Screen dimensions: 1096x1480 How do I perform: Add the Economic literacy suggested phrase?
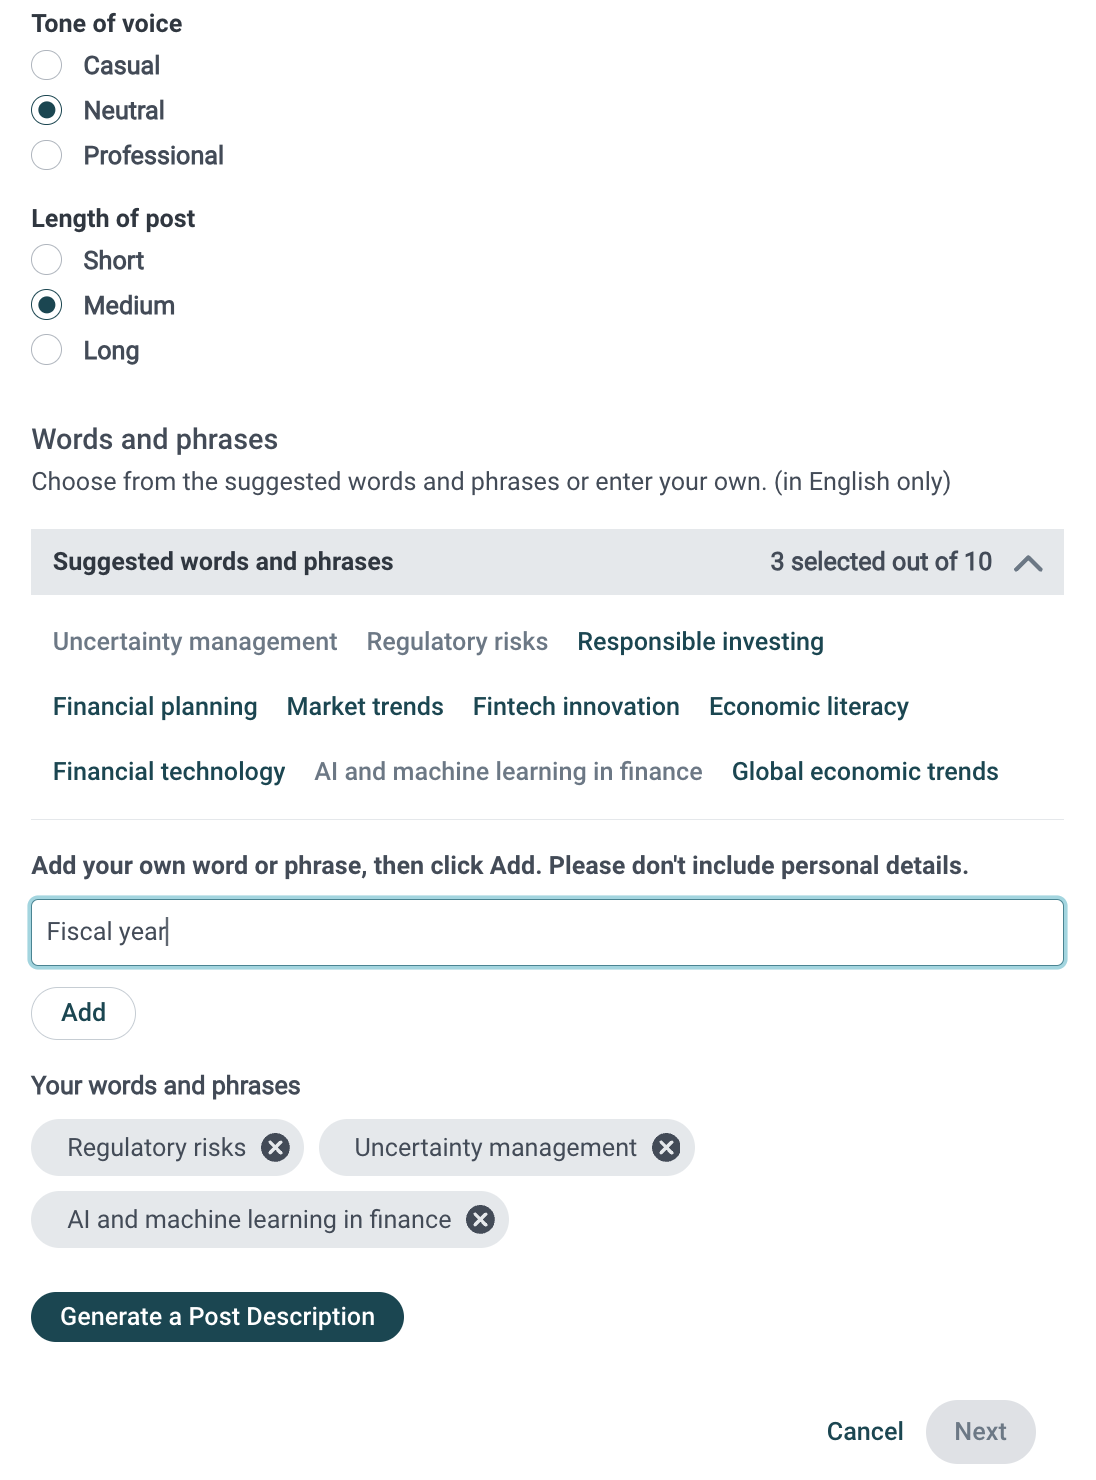(x=809, y=707)
